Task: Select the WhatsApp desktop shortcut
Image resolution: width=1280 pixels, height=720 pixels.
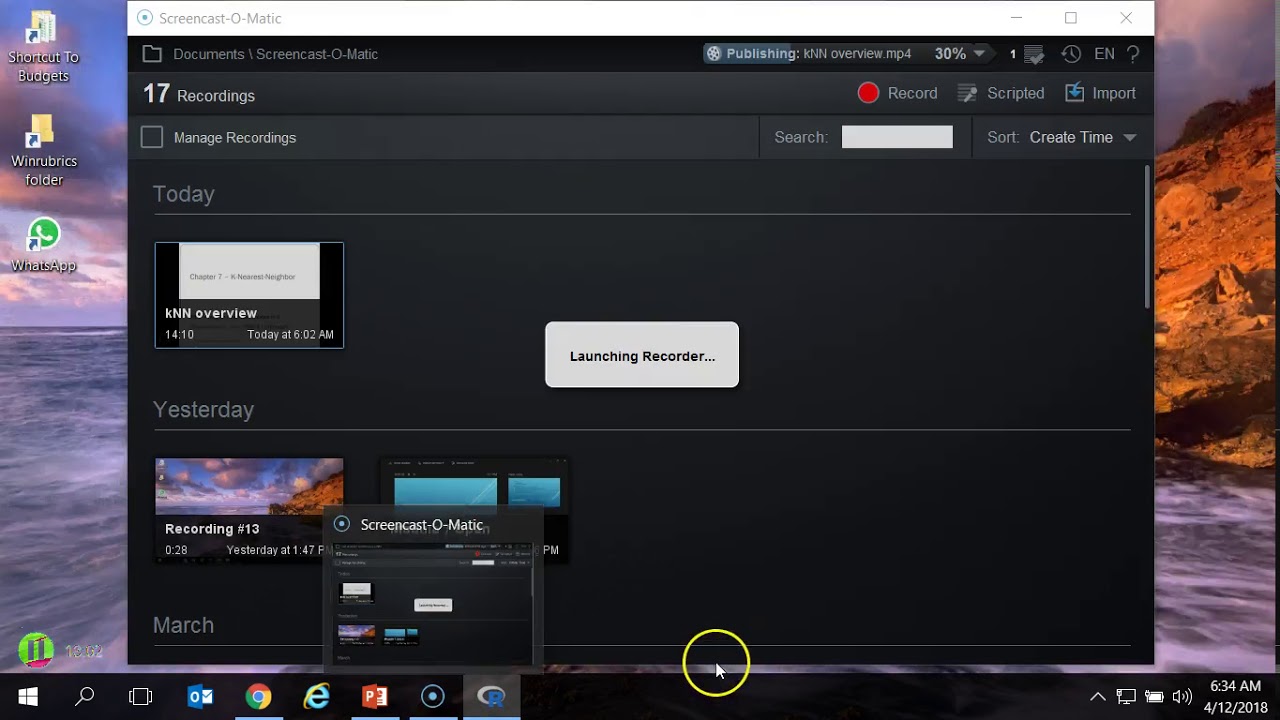Action: (43, 246)
